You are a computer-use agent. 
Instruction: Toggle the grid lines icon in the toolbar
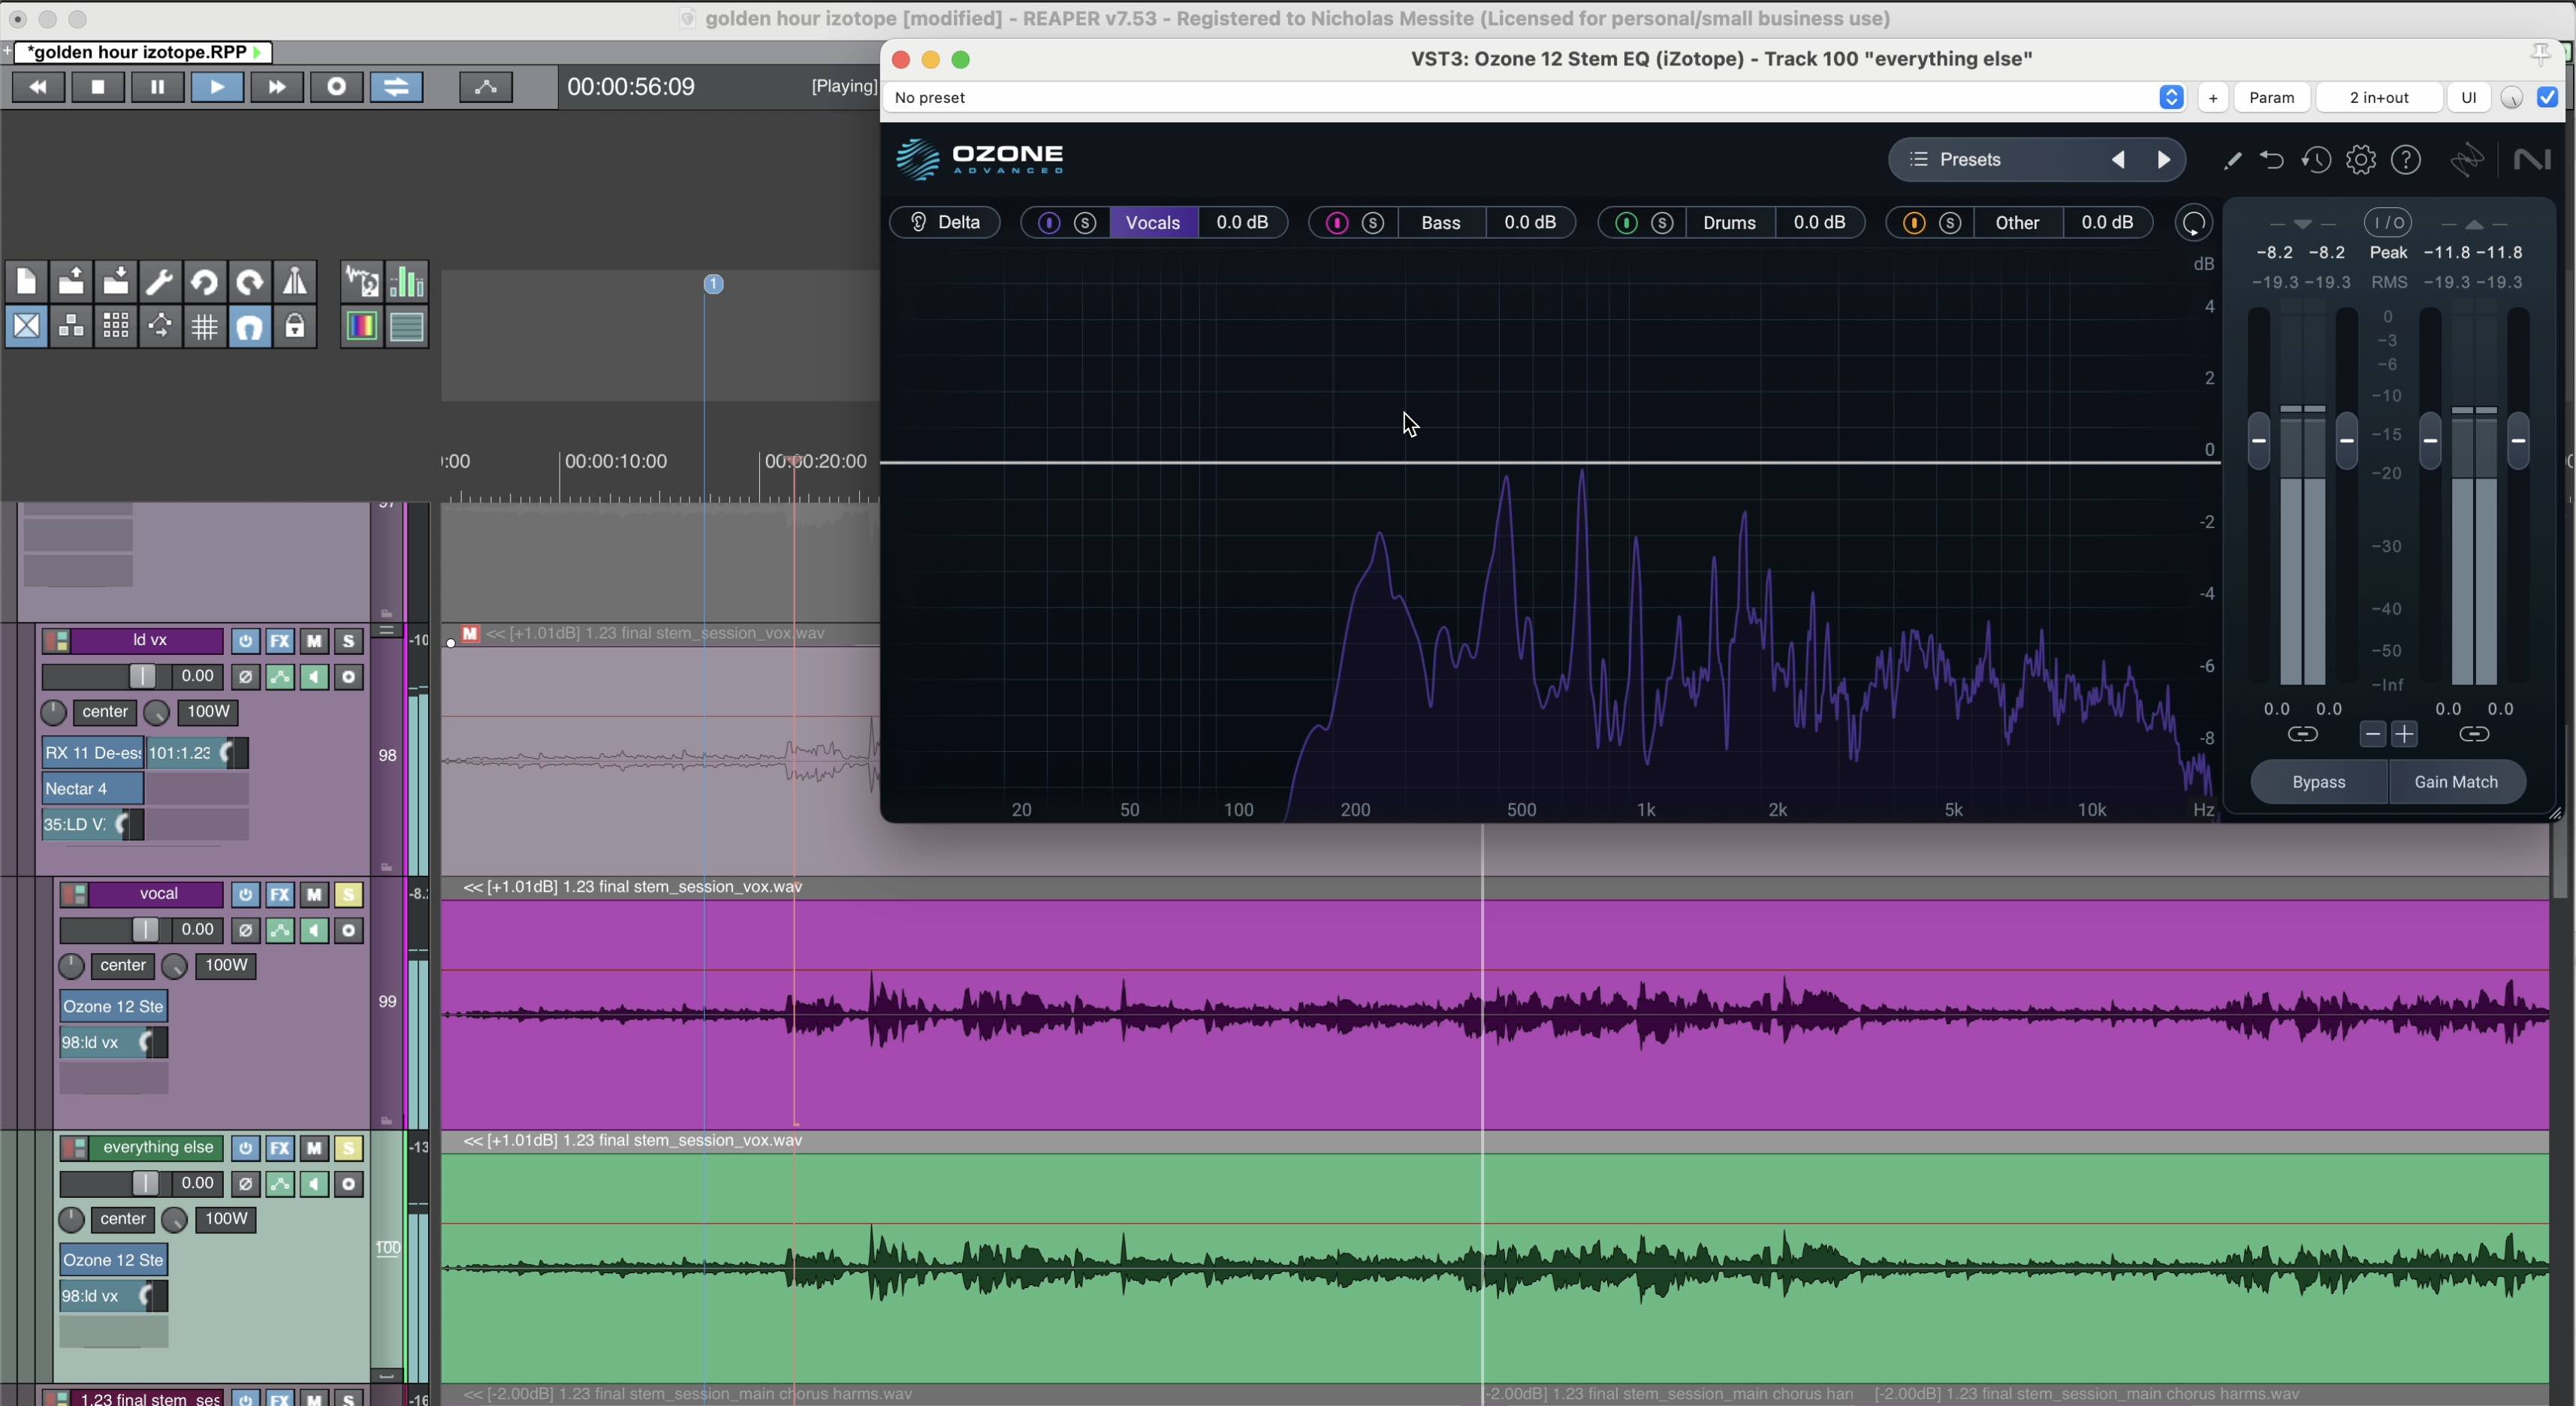pyautogui.click(x=204, y=327)
